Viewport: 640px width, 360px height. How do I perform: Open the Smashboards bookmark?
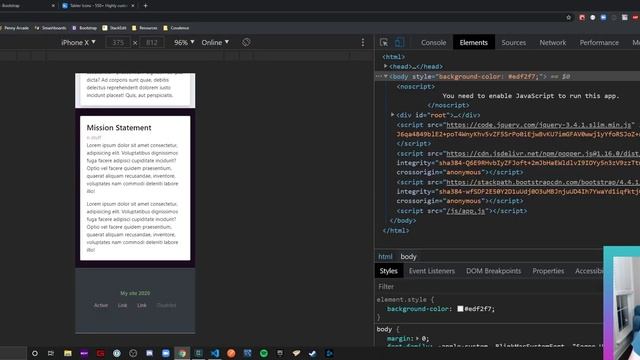click(50, 28)
